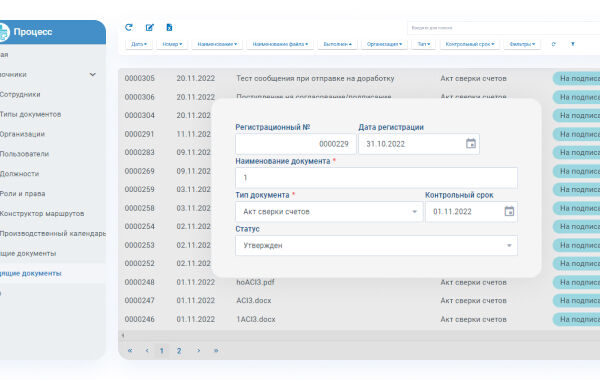Click the Процесс logo icon
This screenshot has height=380, width=600.
point(4,32)
